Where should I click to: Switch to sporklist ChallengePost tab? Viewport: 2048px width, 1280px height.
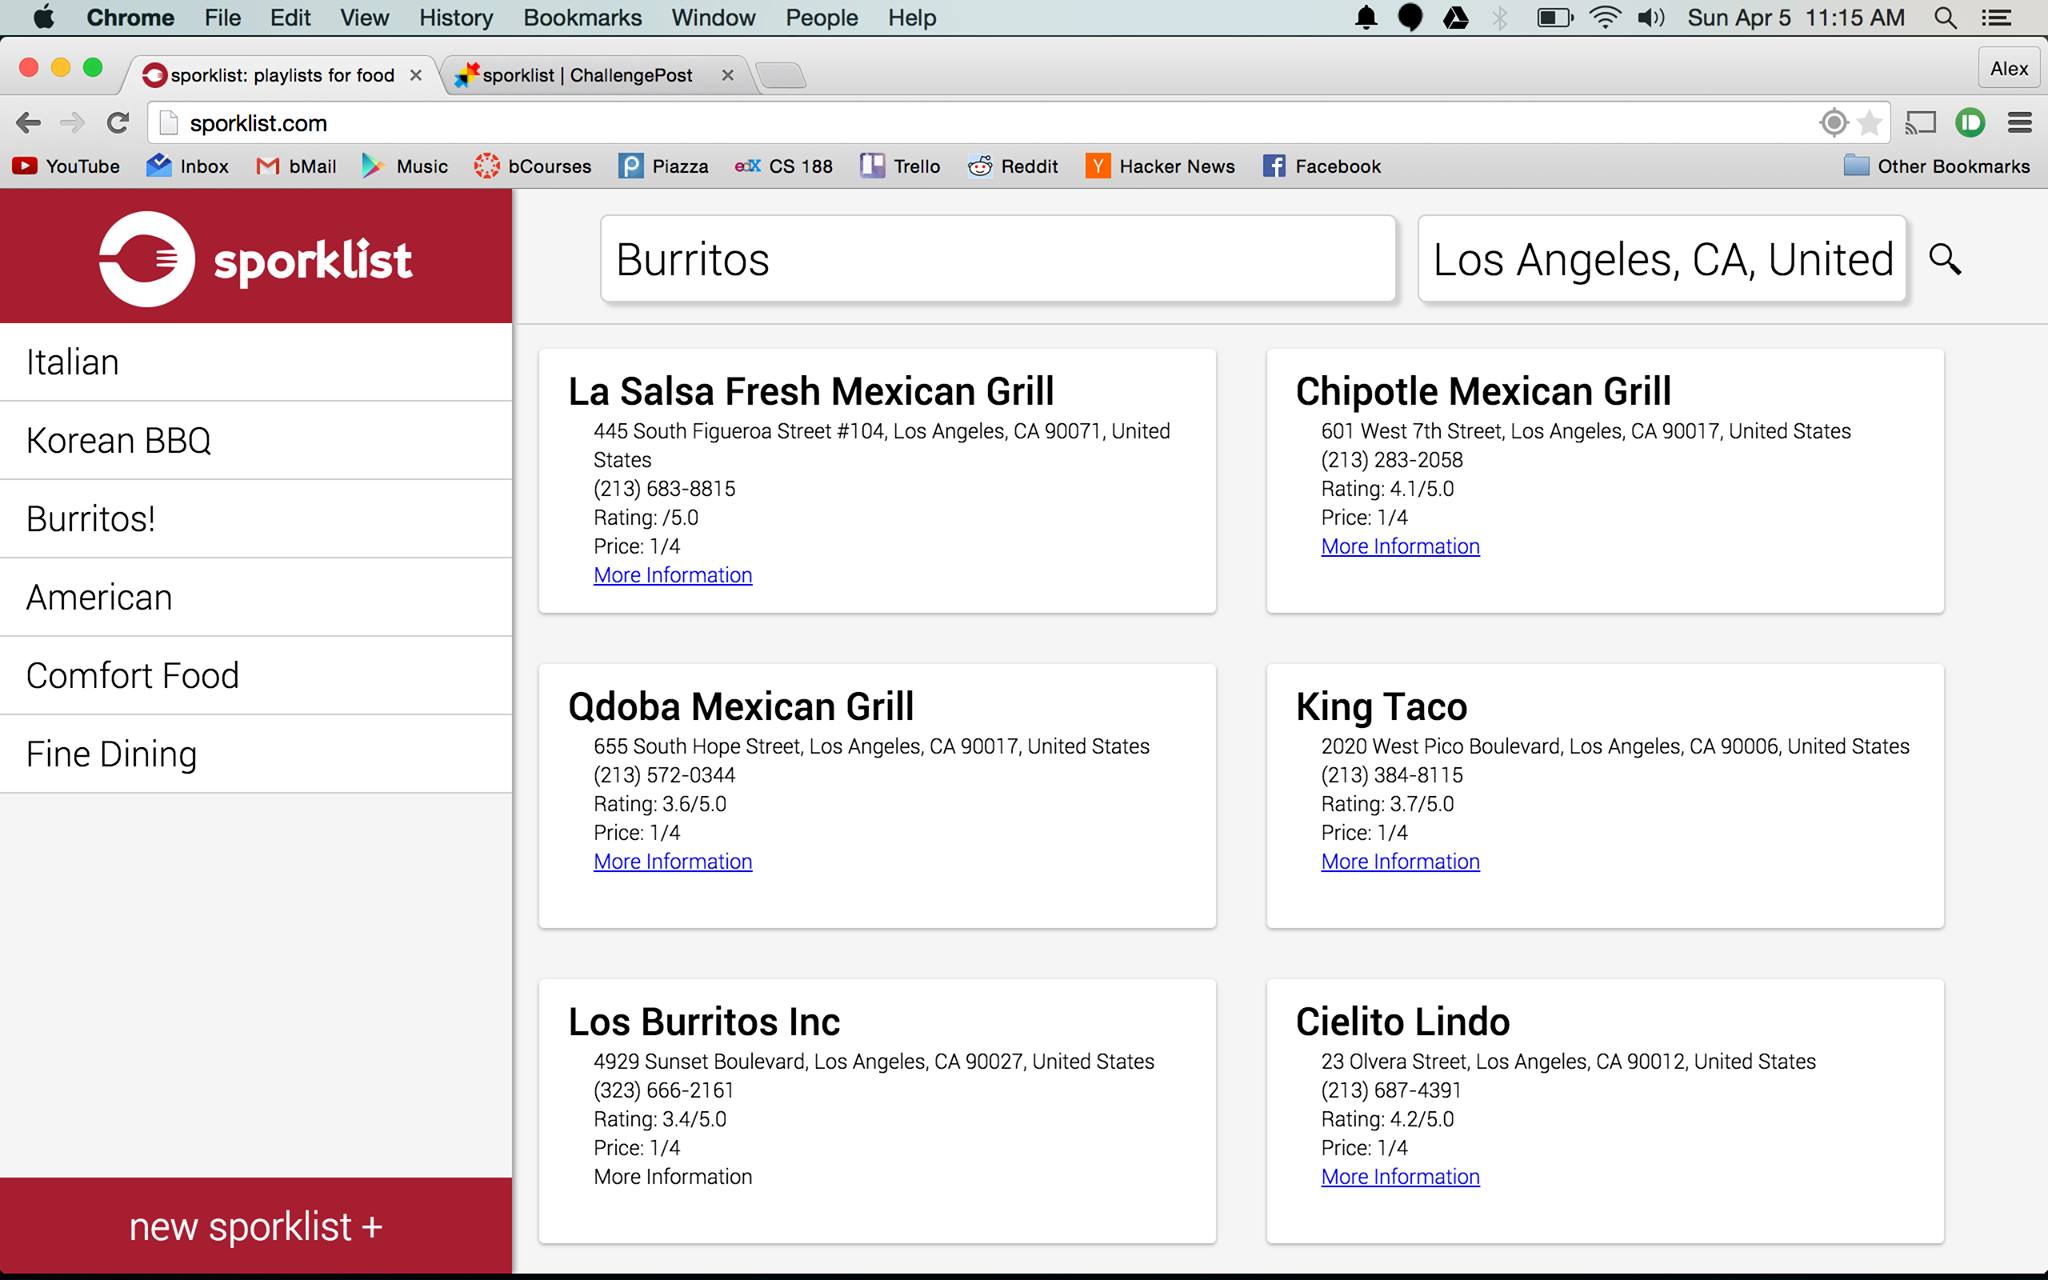click(586, 75)
